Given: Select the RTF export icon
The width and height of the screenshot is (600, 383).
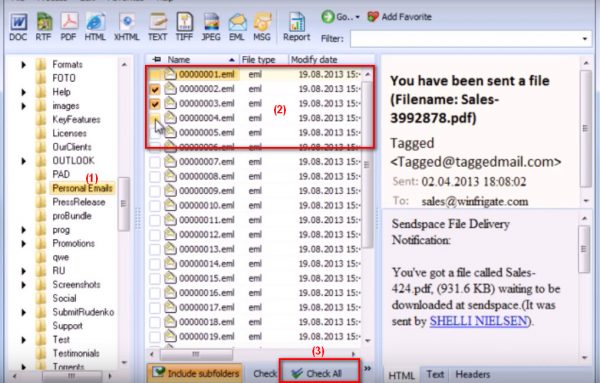Looking at the screenshot, I should point(44,27).
